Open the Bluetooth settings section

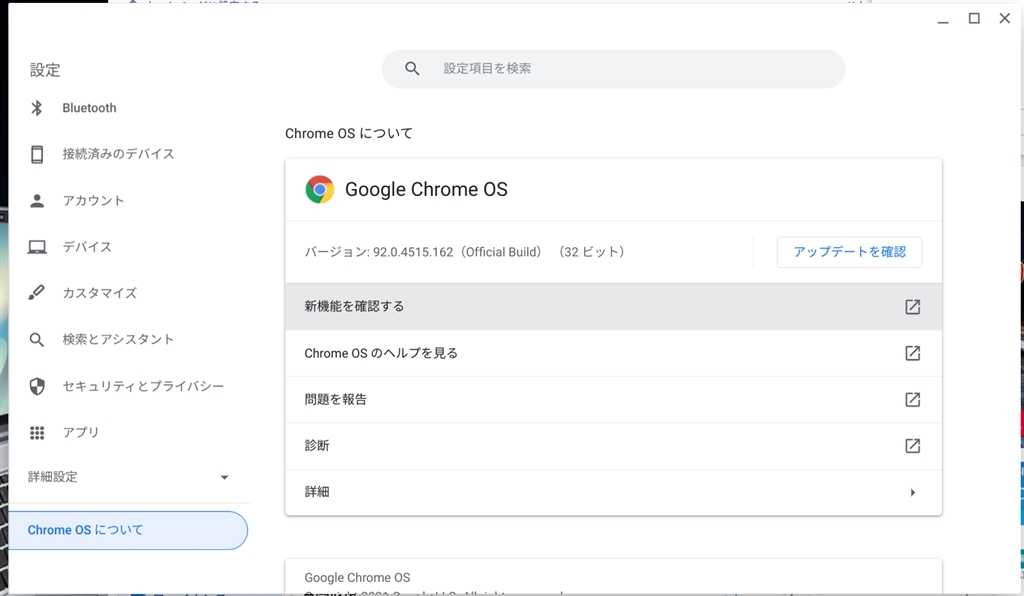(89, 108)
